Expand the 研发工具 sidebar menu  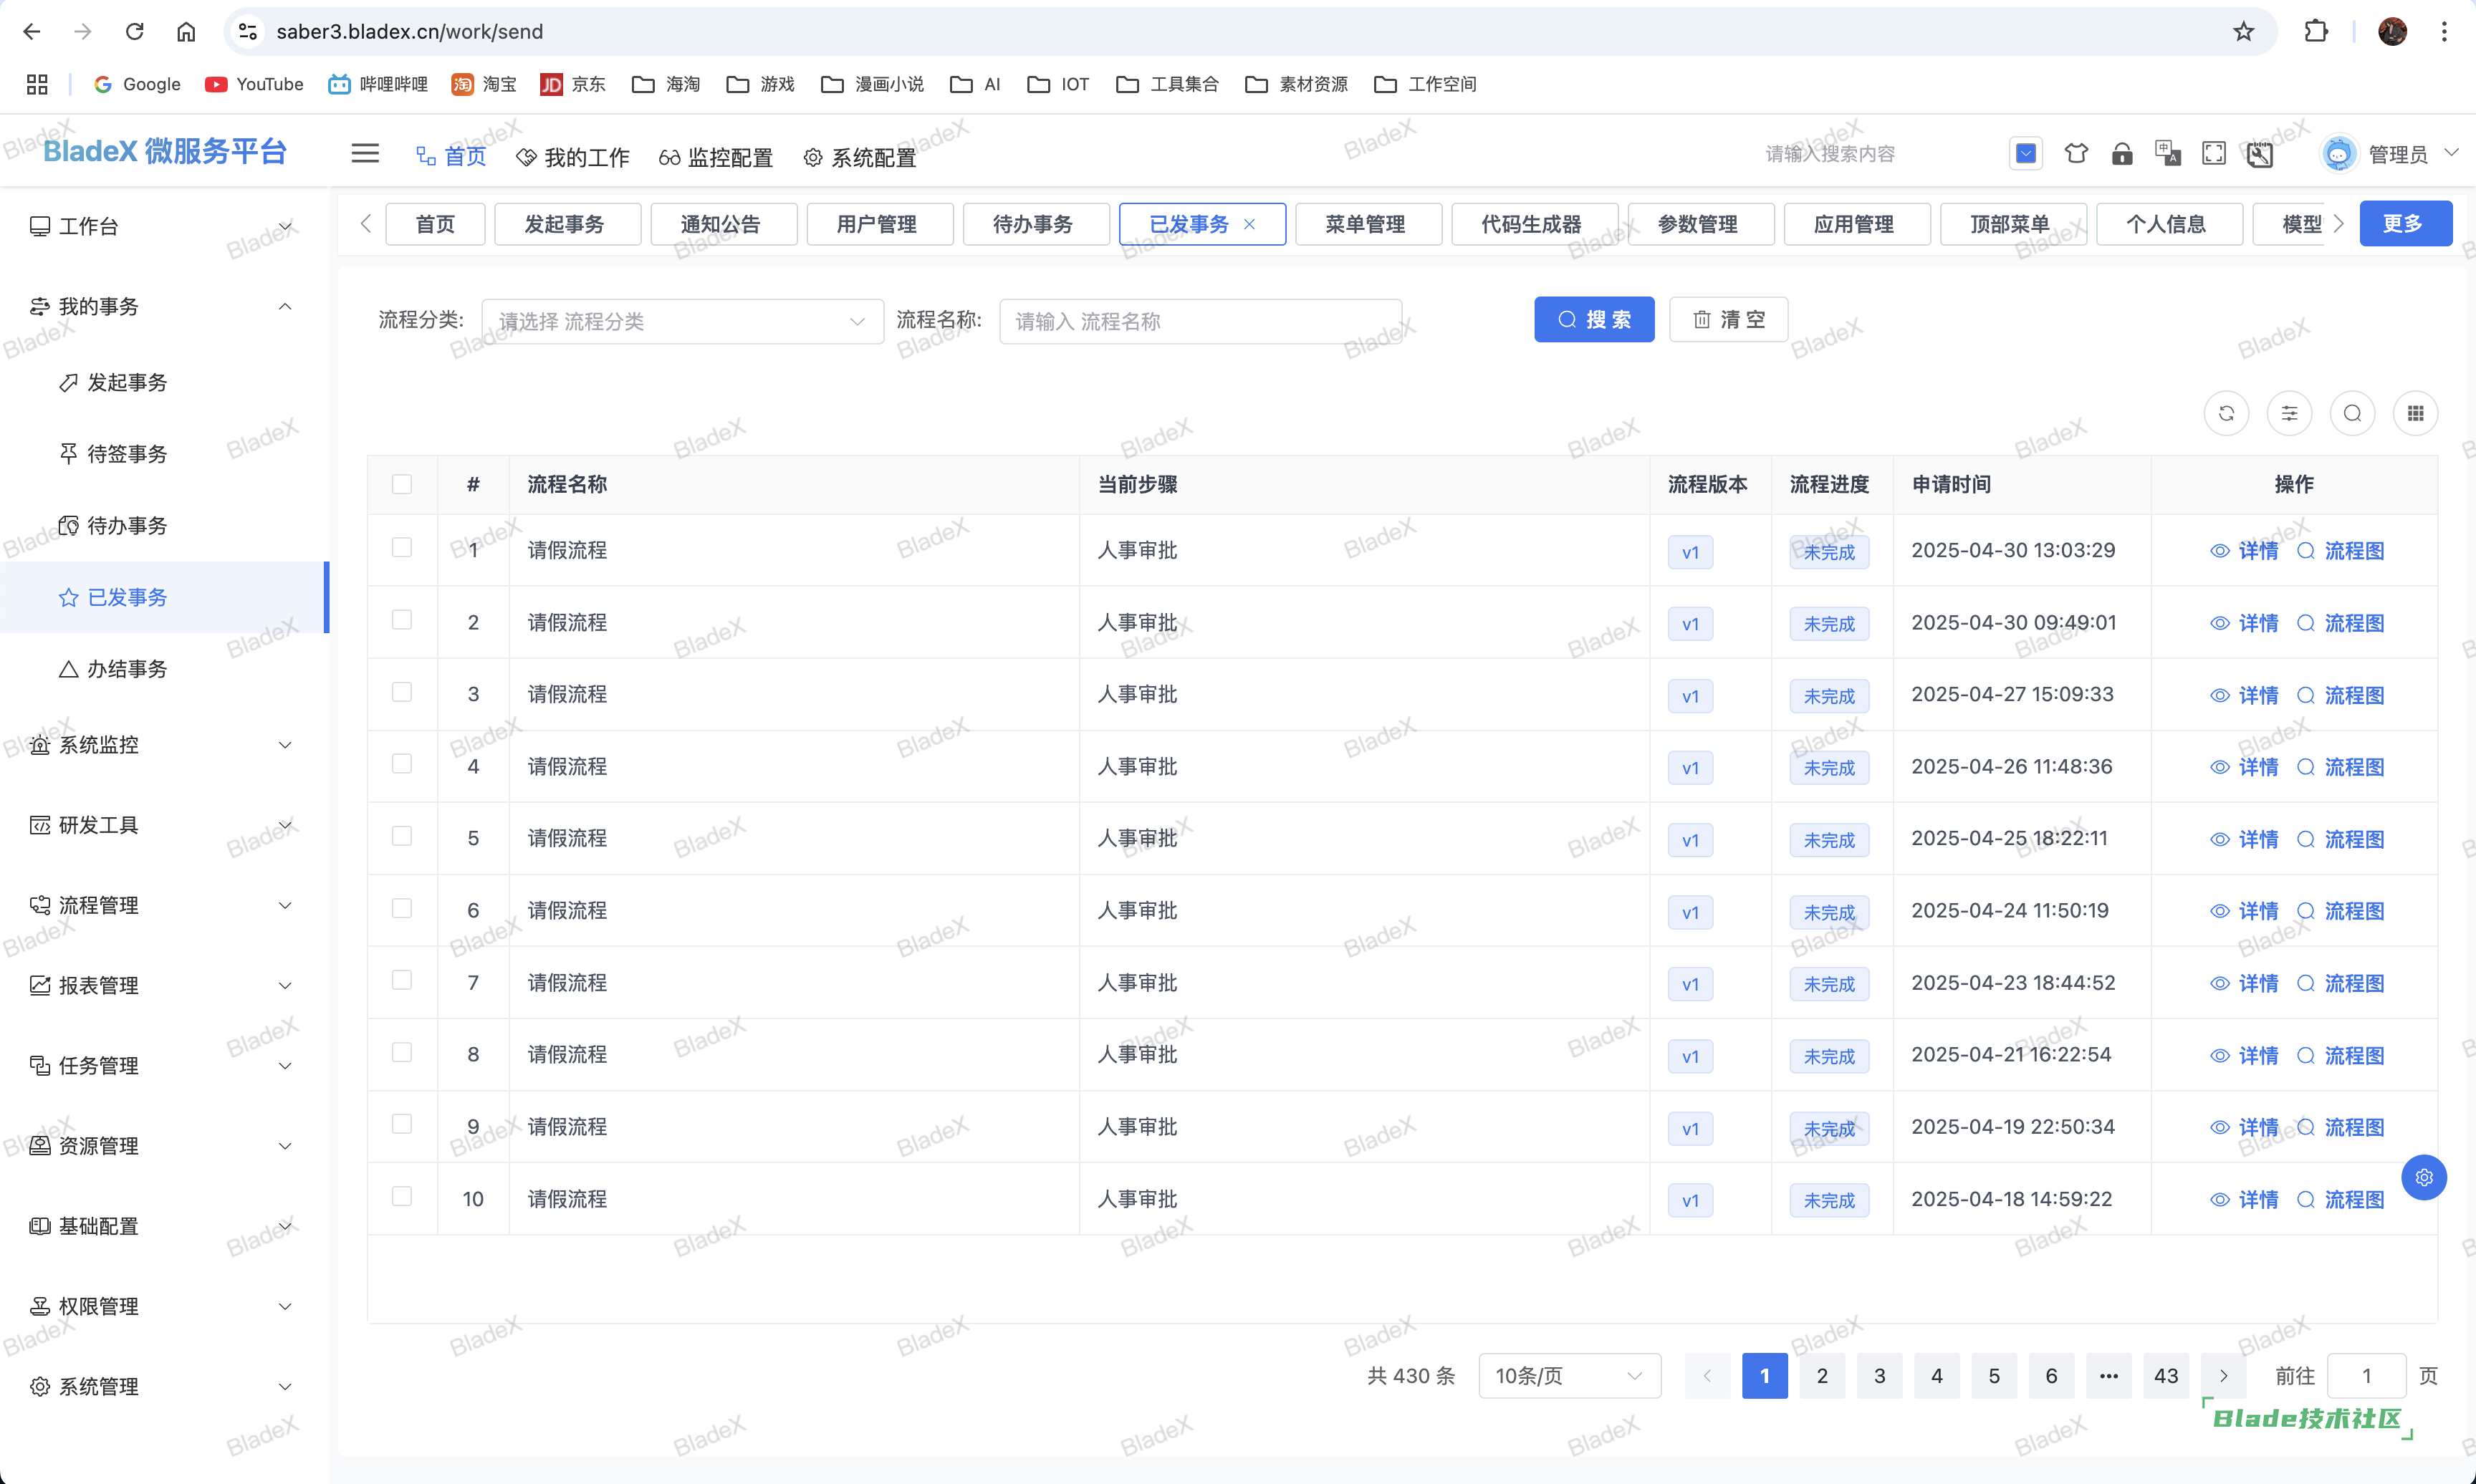coord(164,825)
